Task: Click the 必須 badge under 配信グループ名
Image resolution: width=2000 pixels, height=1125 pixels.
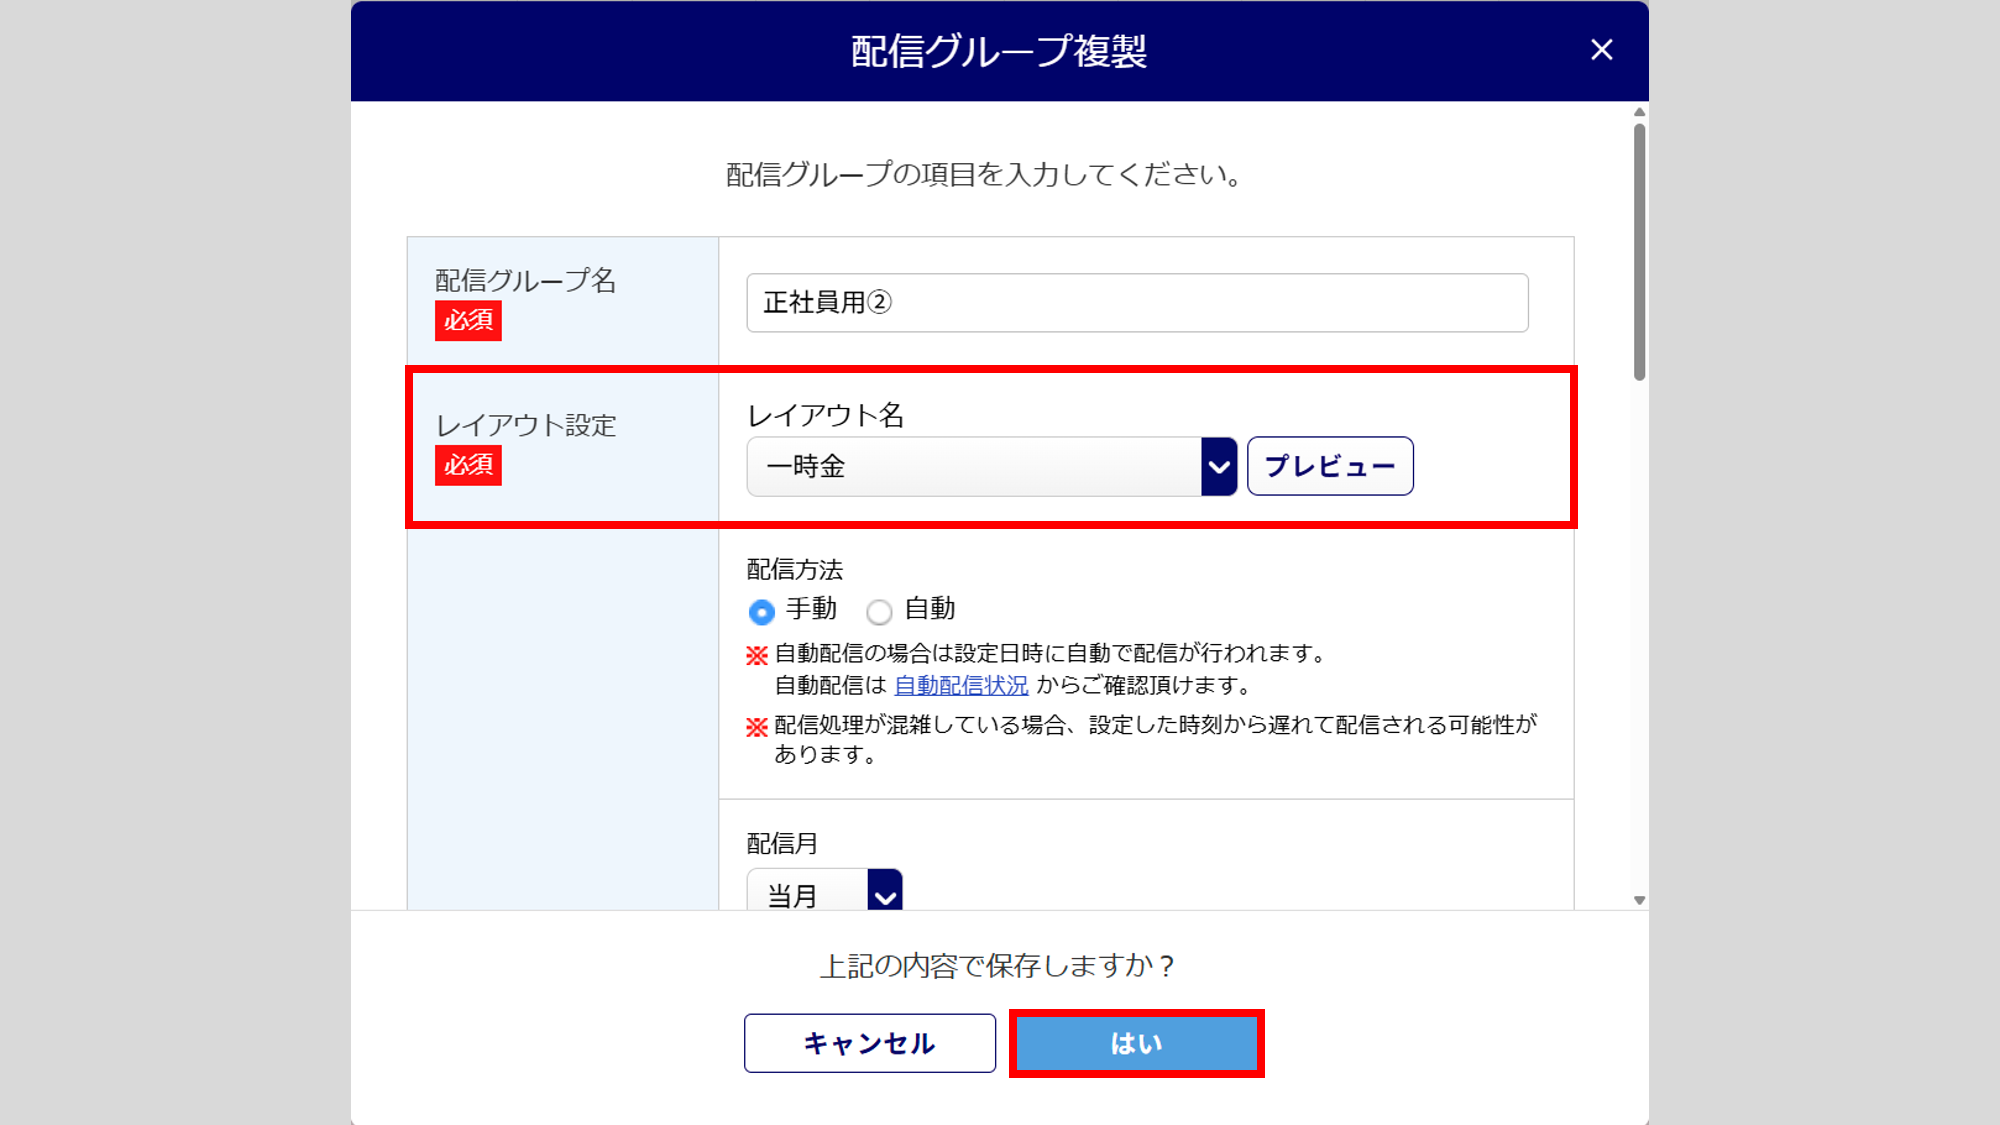Action: click(468, 321)
